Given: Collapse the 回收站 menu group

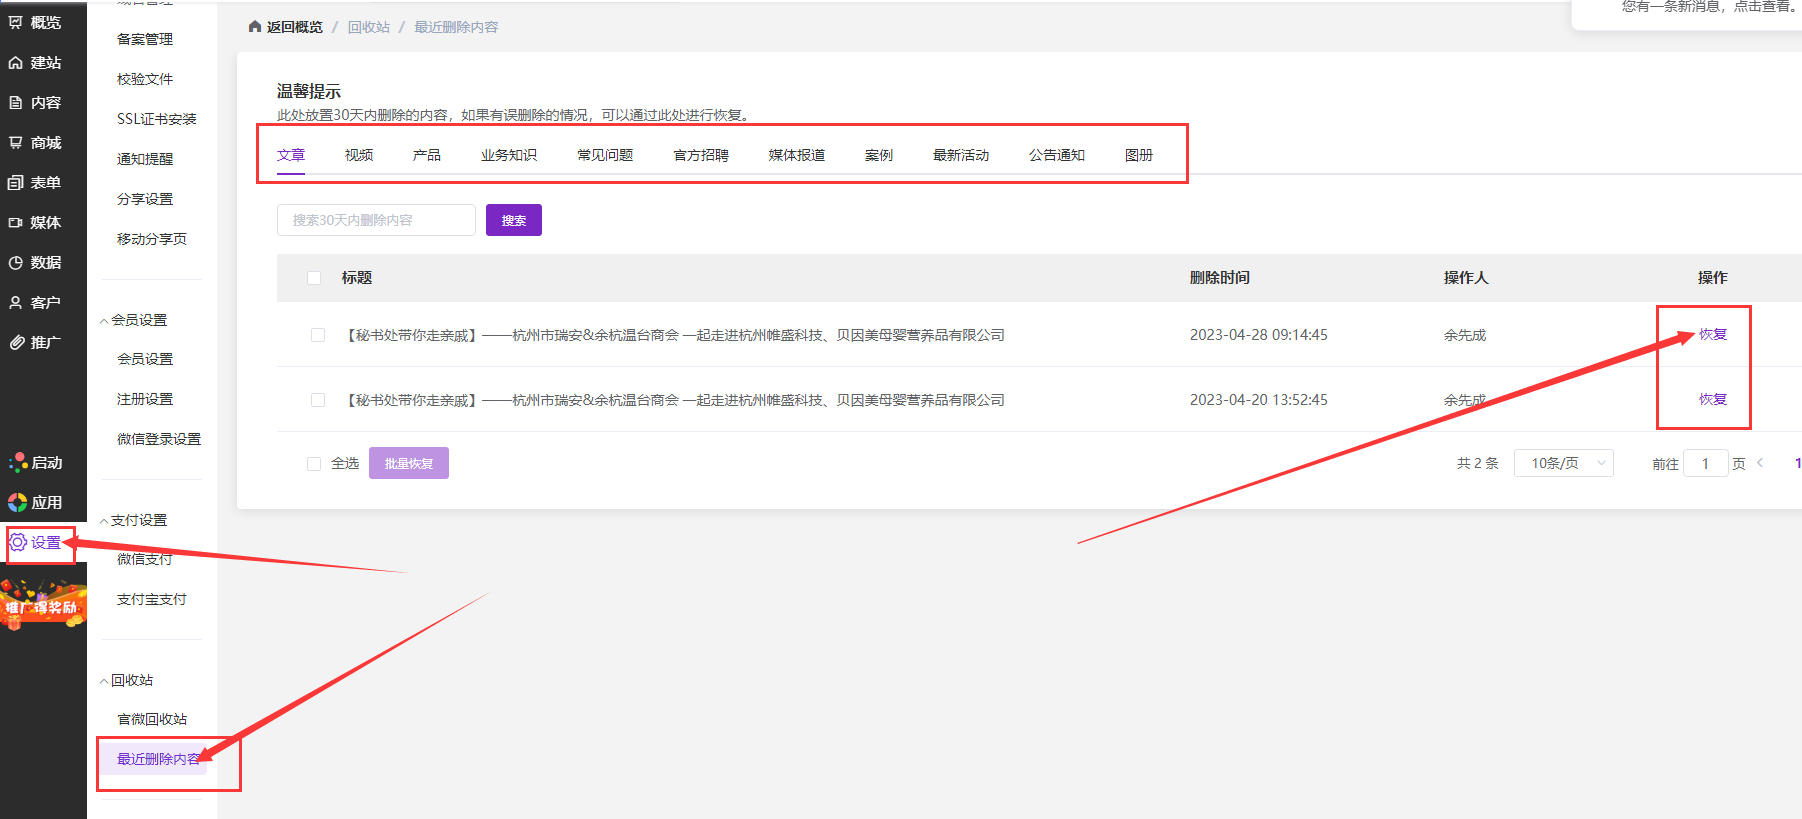Looking at the screenshot, I should coord(104,681).
